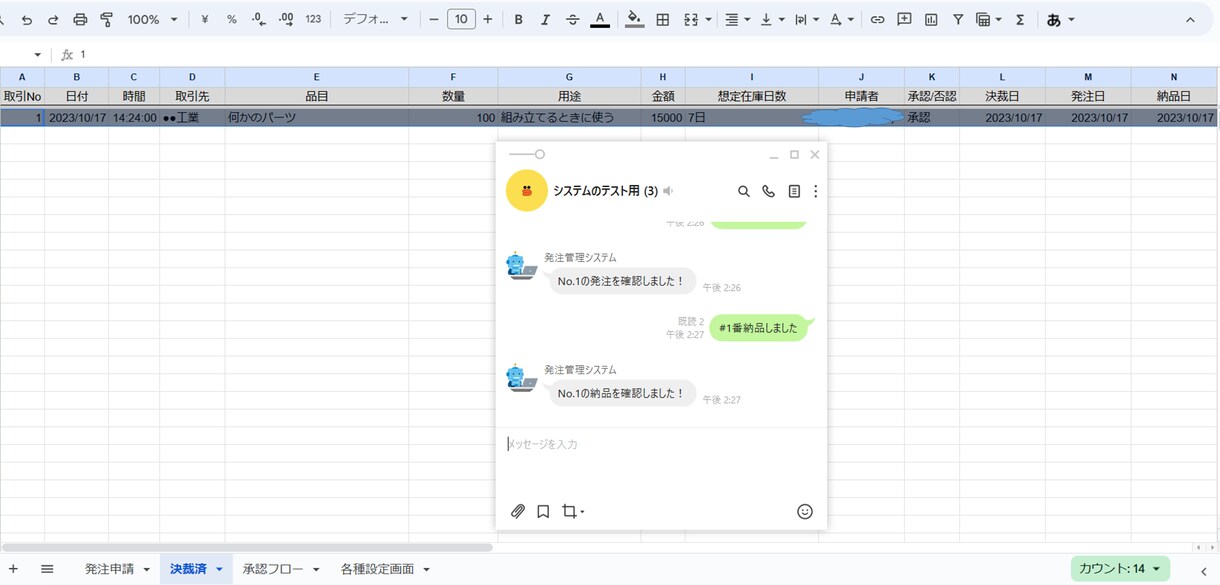The image size is (1220, 585).
Task: Print the spreadsheet
Action: 80,19
